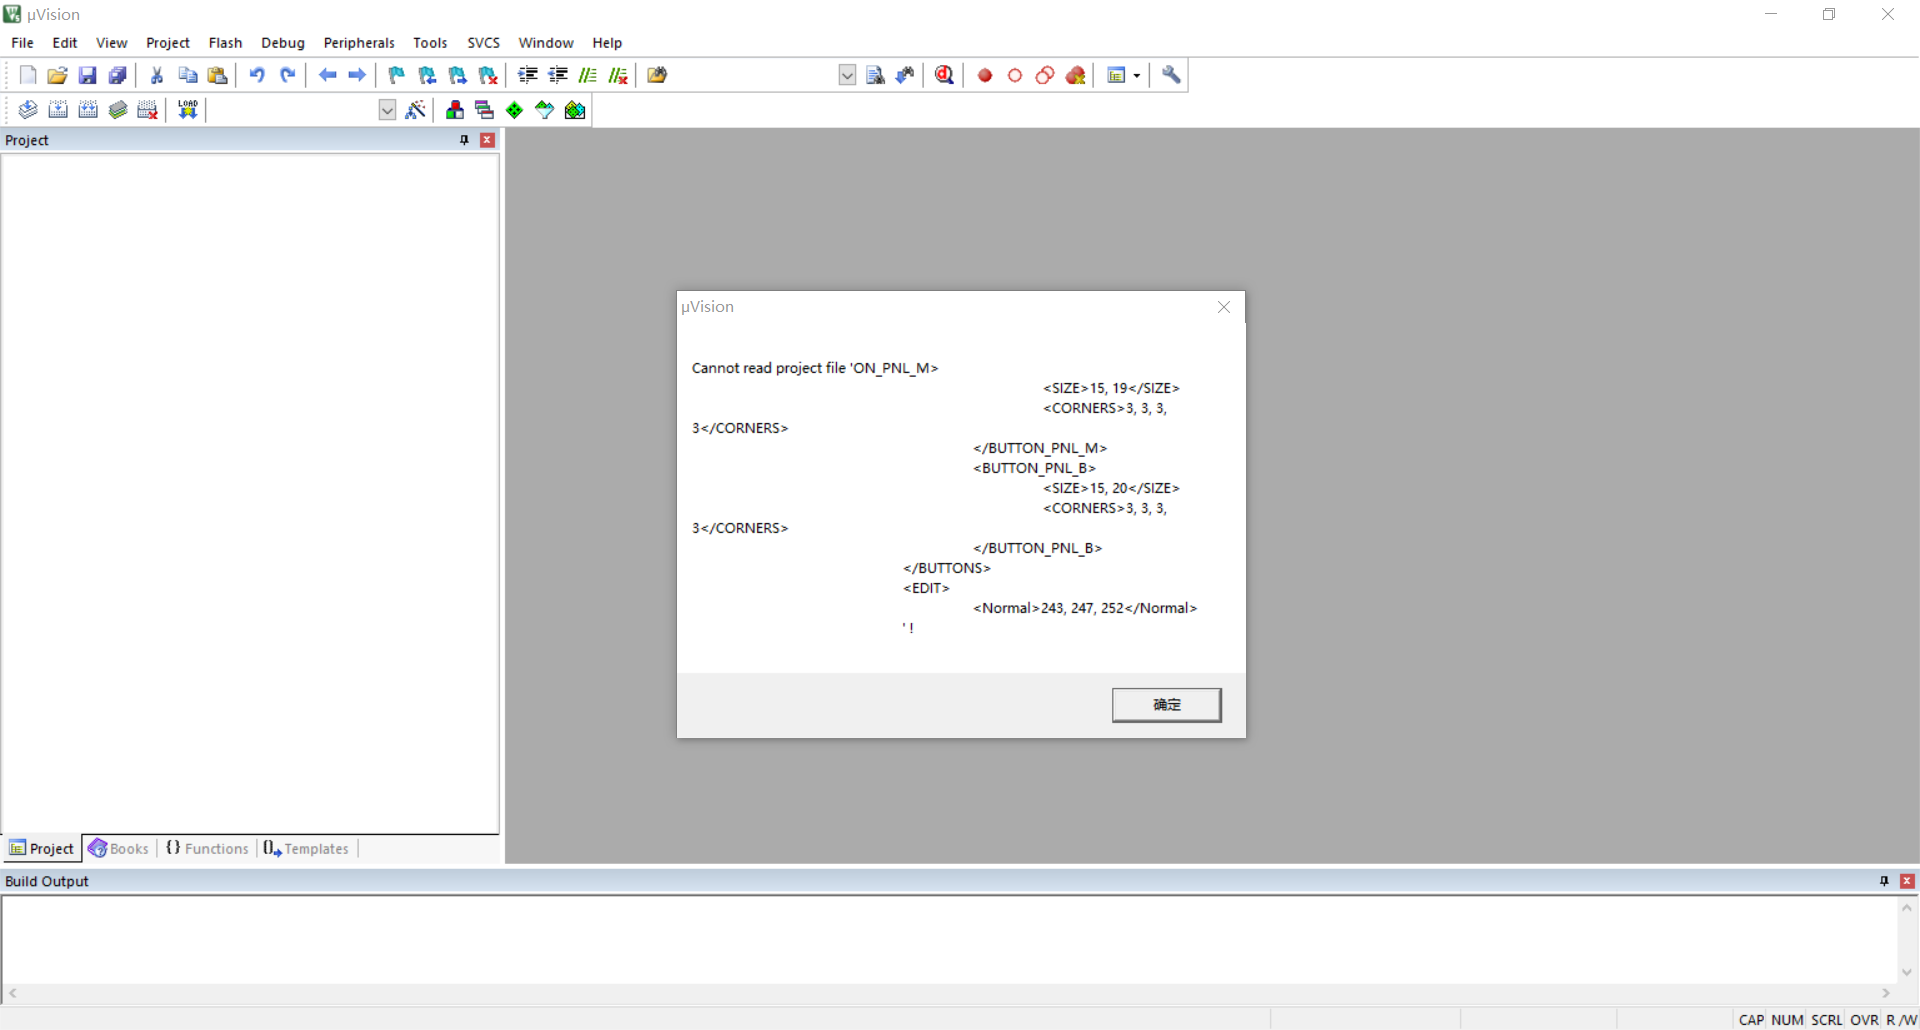The width and height of the screenshot is (1920, 1030).
Task: Indent the selected lines
Action: click(x=528, y=75)
